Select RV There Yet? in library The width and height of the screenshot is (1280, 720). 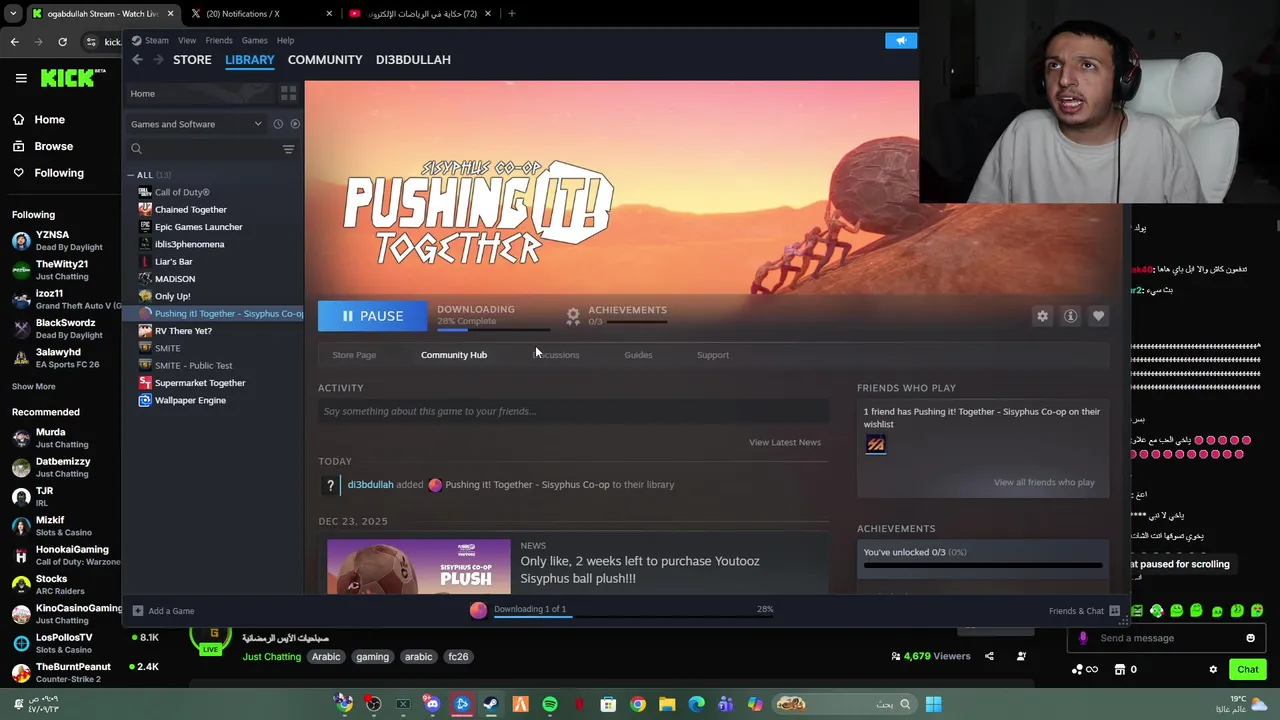tap(183, 331)
